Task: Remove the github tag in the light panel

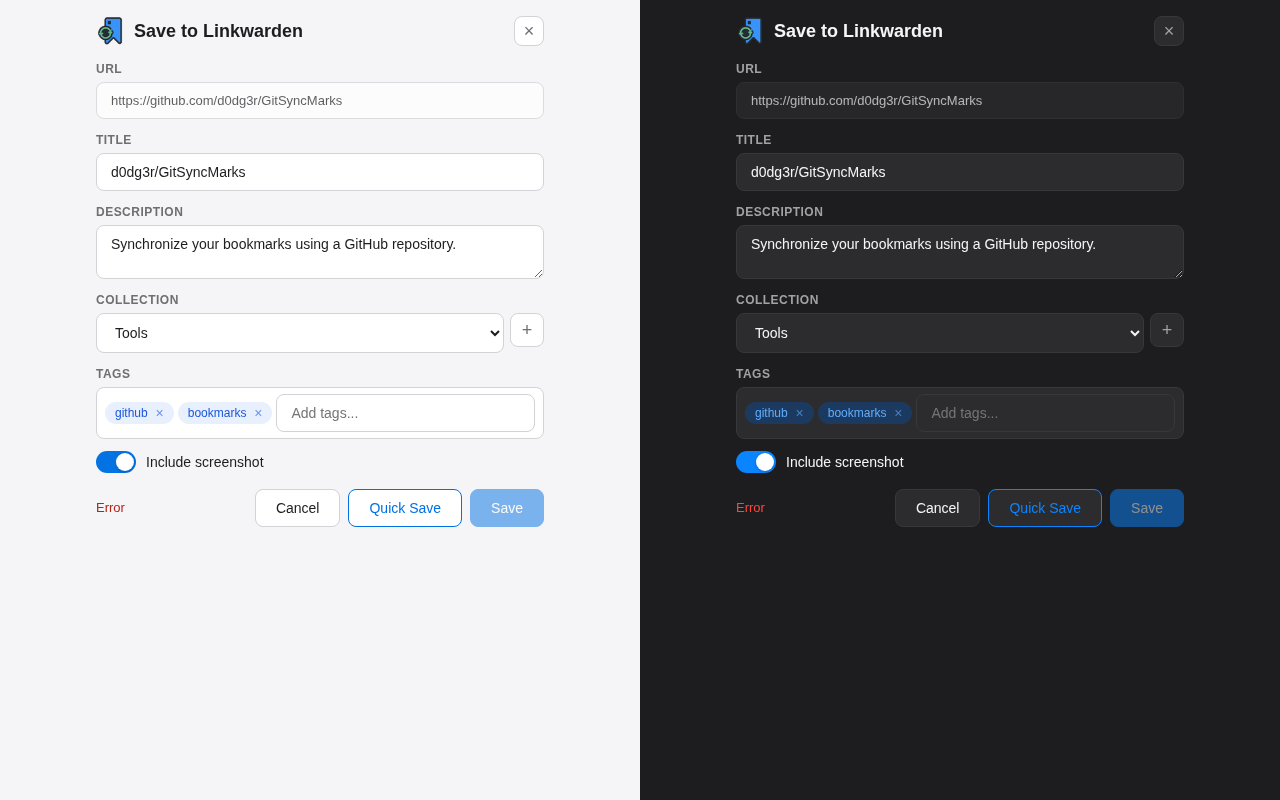Action: pos(159,413)
